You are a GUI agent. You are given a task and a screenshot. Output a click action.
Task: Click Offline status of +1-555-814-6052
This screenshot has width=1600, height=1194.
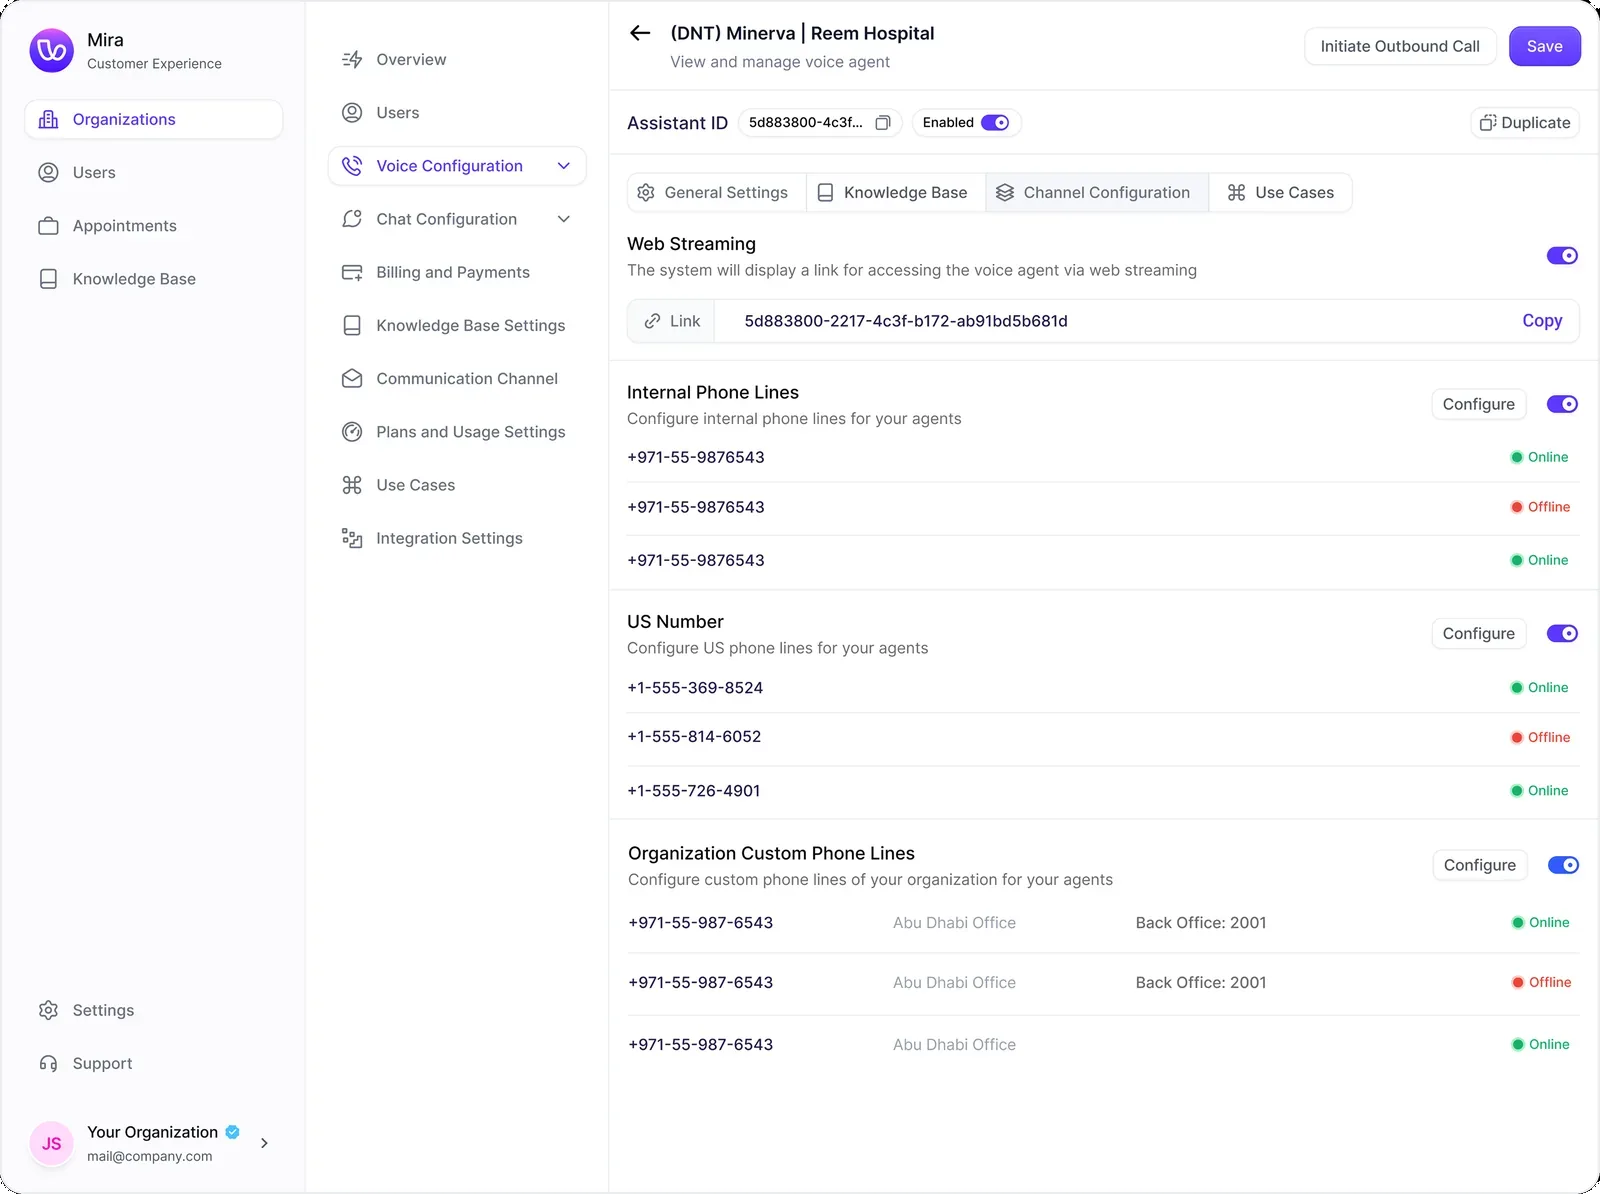(1540, 738)
